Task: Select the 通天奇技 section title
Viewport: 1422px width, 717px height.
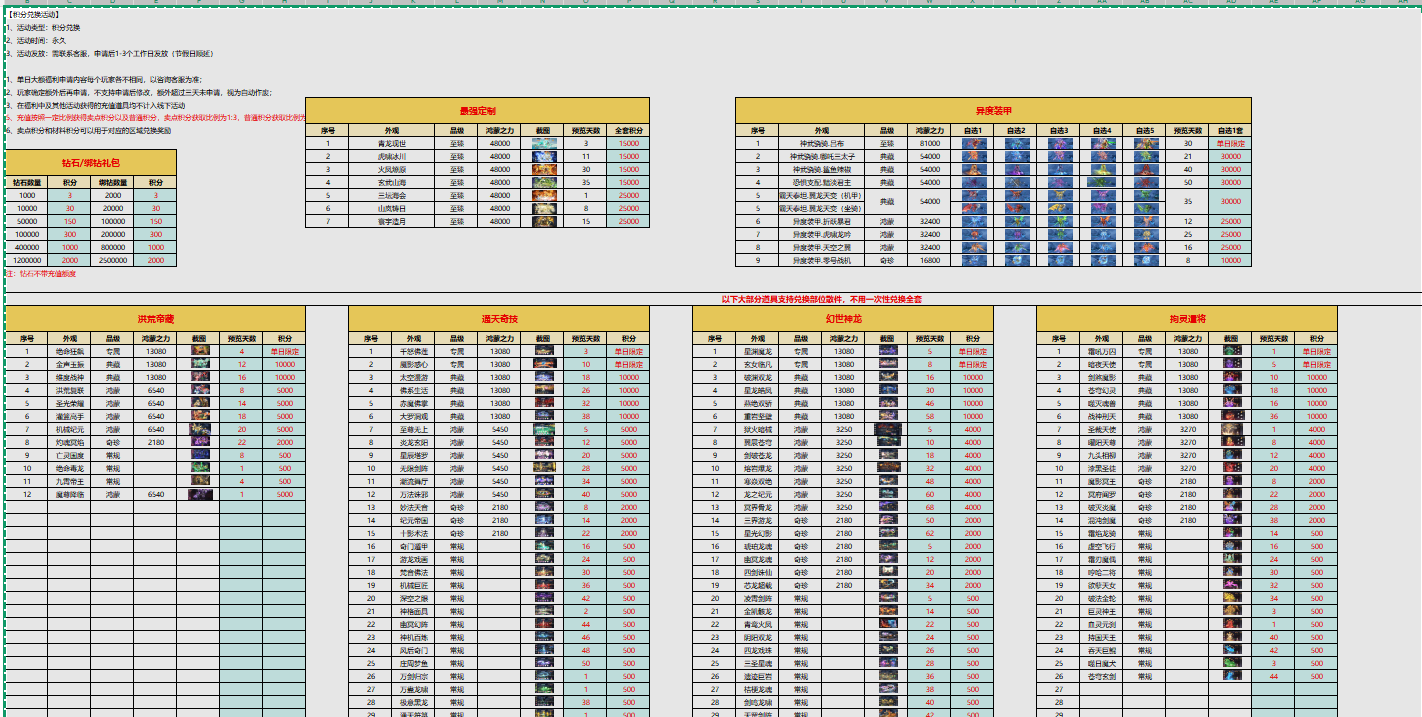Action: click(499, 319)
